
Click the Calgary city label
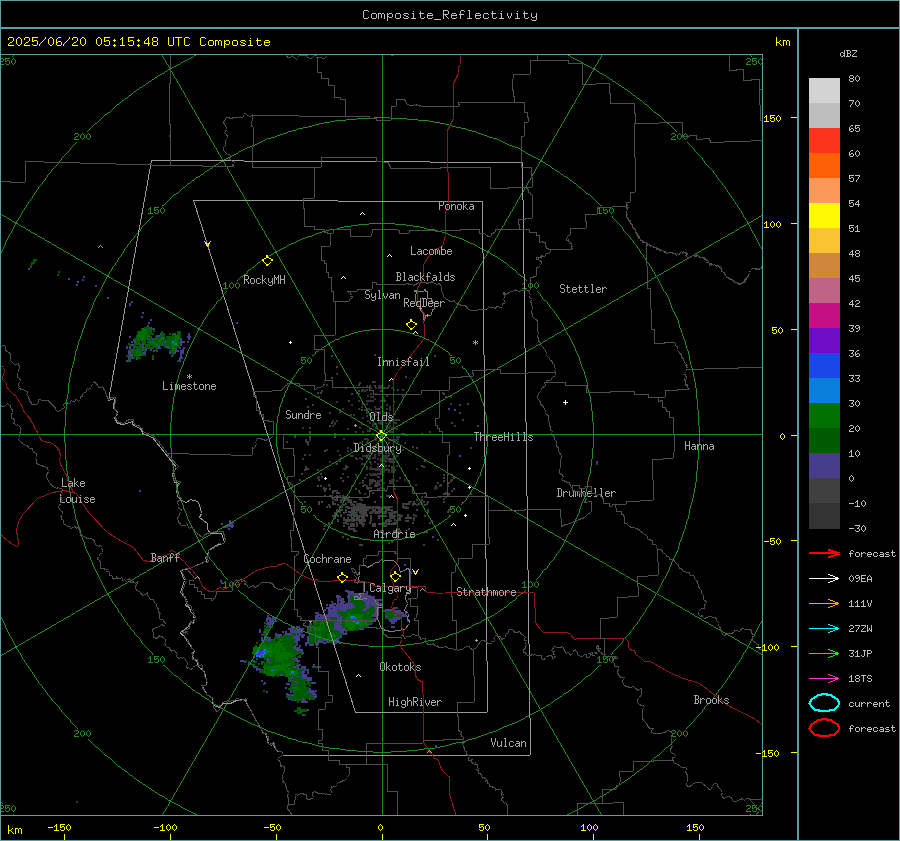390,588
